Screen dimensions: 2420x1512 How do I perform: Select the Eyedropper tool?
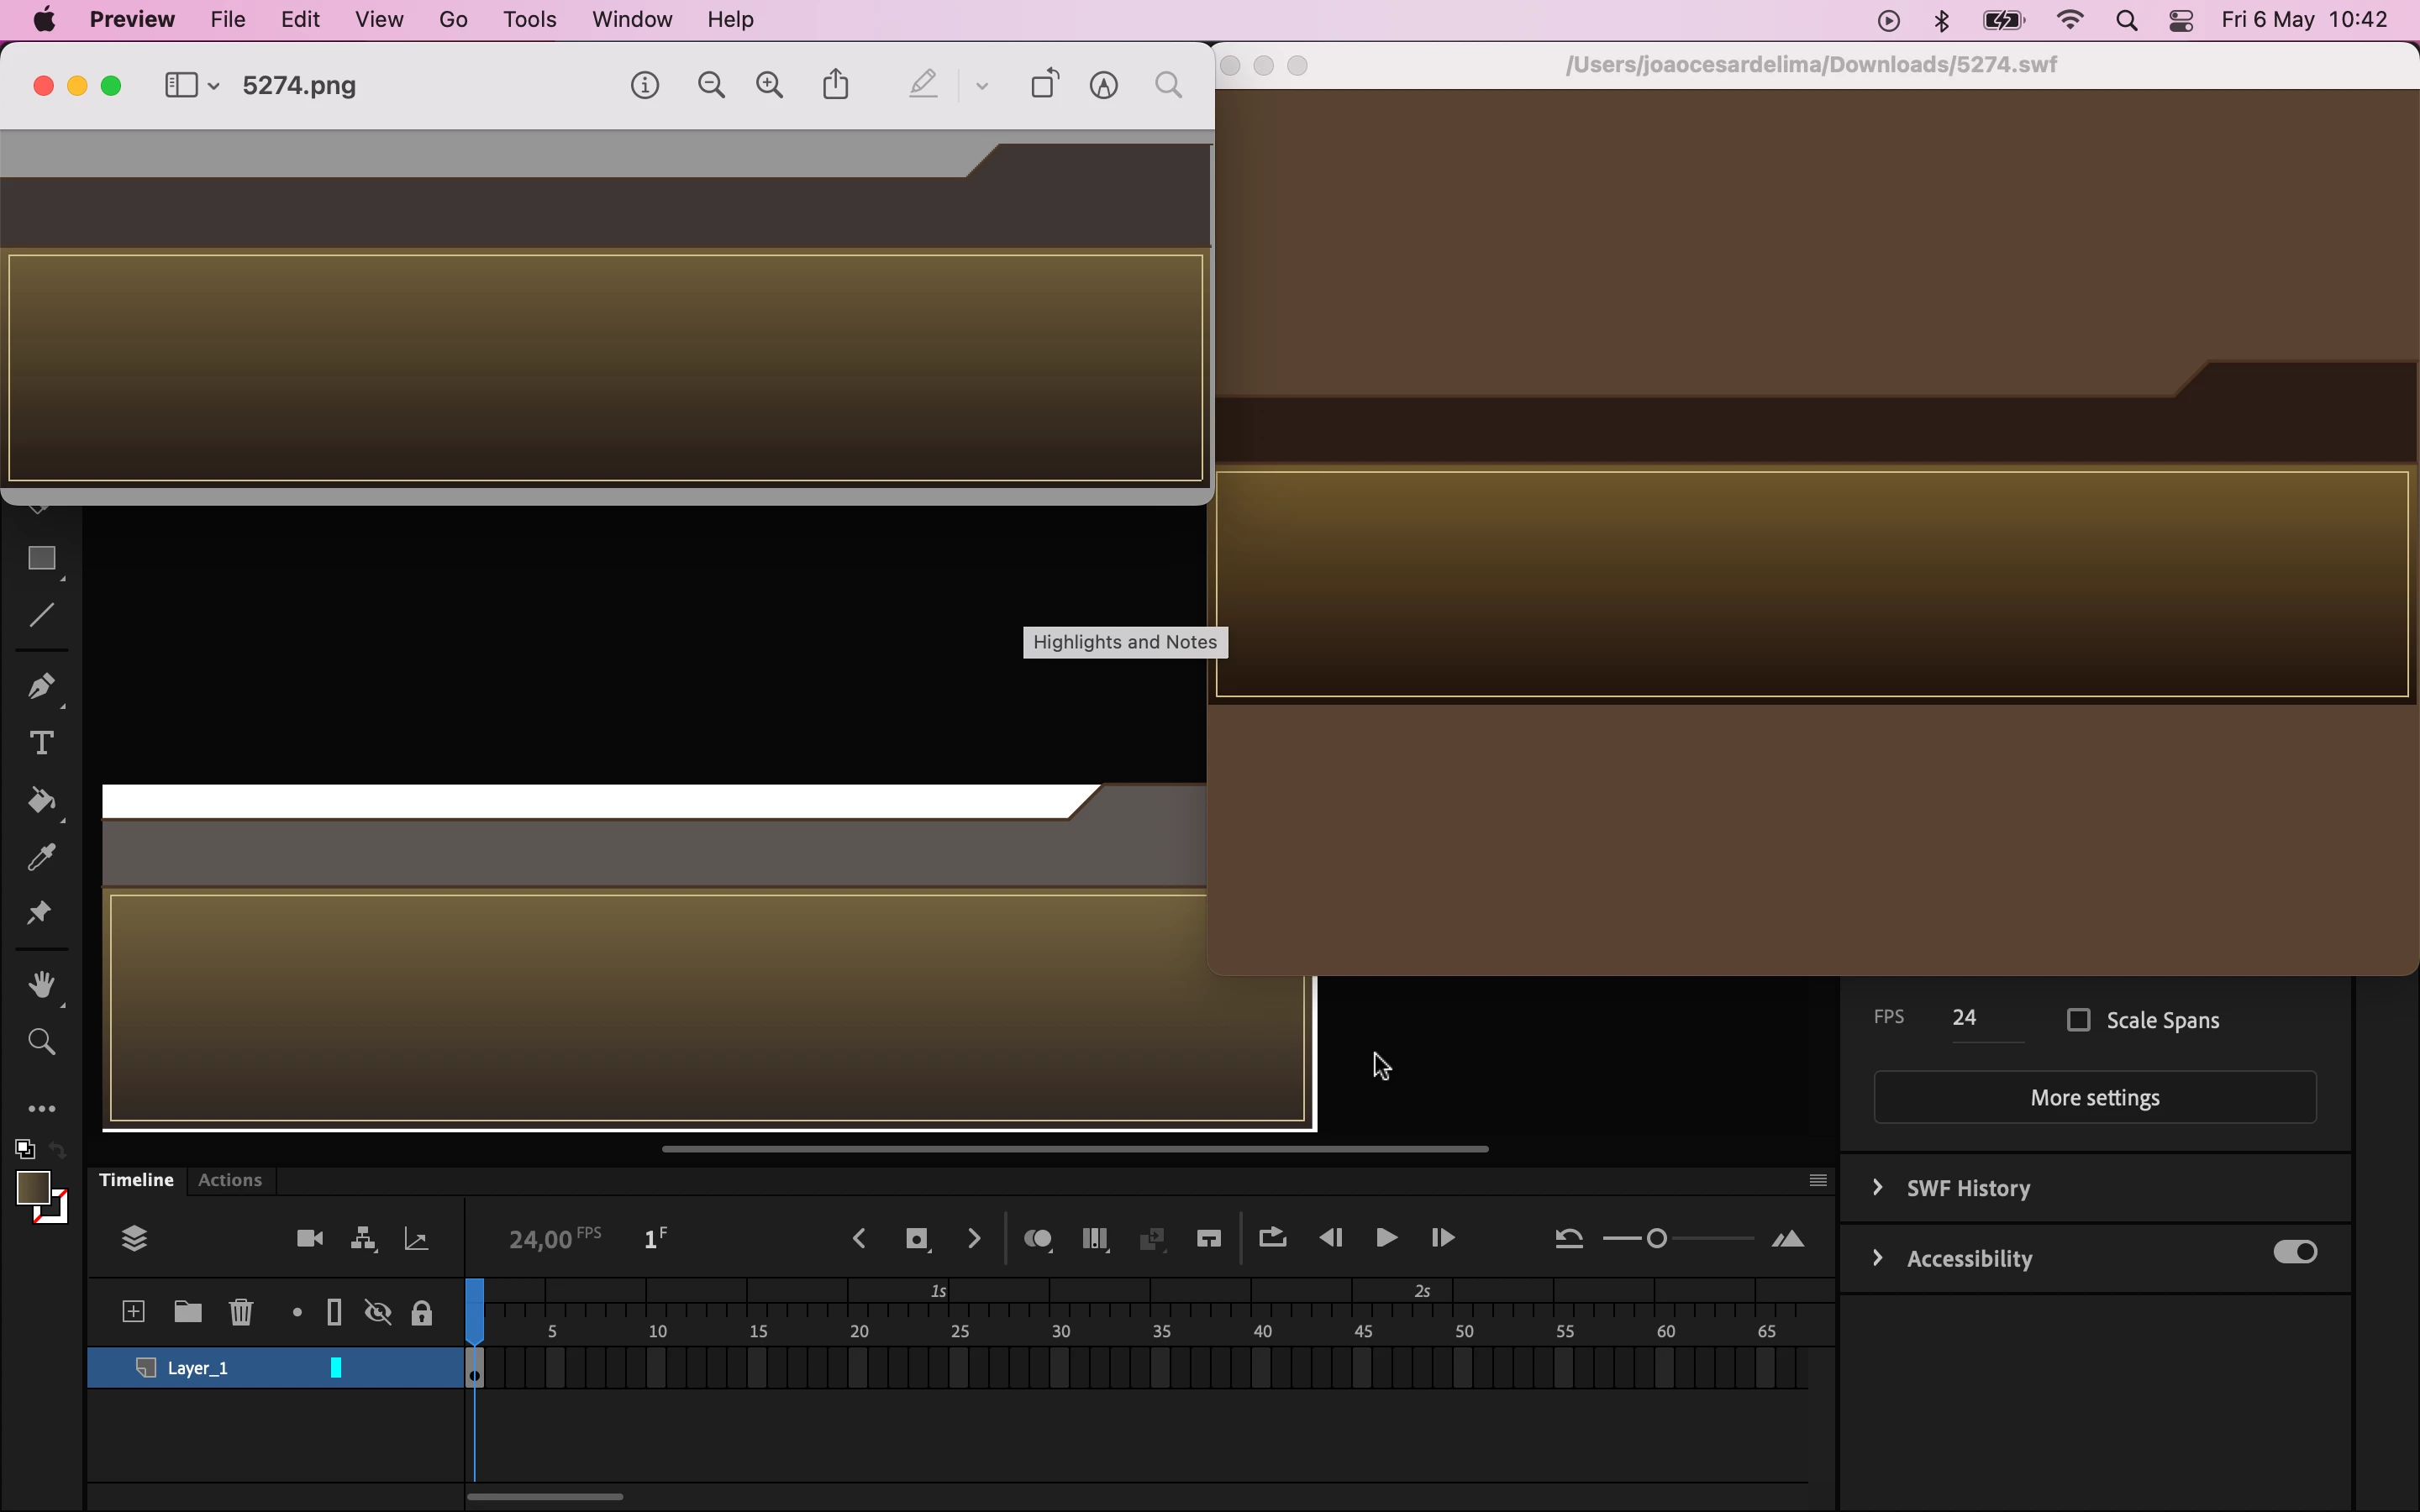coord(41,857)
